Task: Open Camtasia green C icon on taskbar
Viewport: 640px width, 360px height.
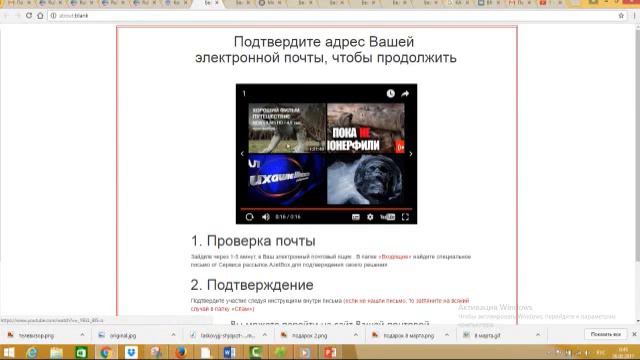Action: click(x=256, y=352)
